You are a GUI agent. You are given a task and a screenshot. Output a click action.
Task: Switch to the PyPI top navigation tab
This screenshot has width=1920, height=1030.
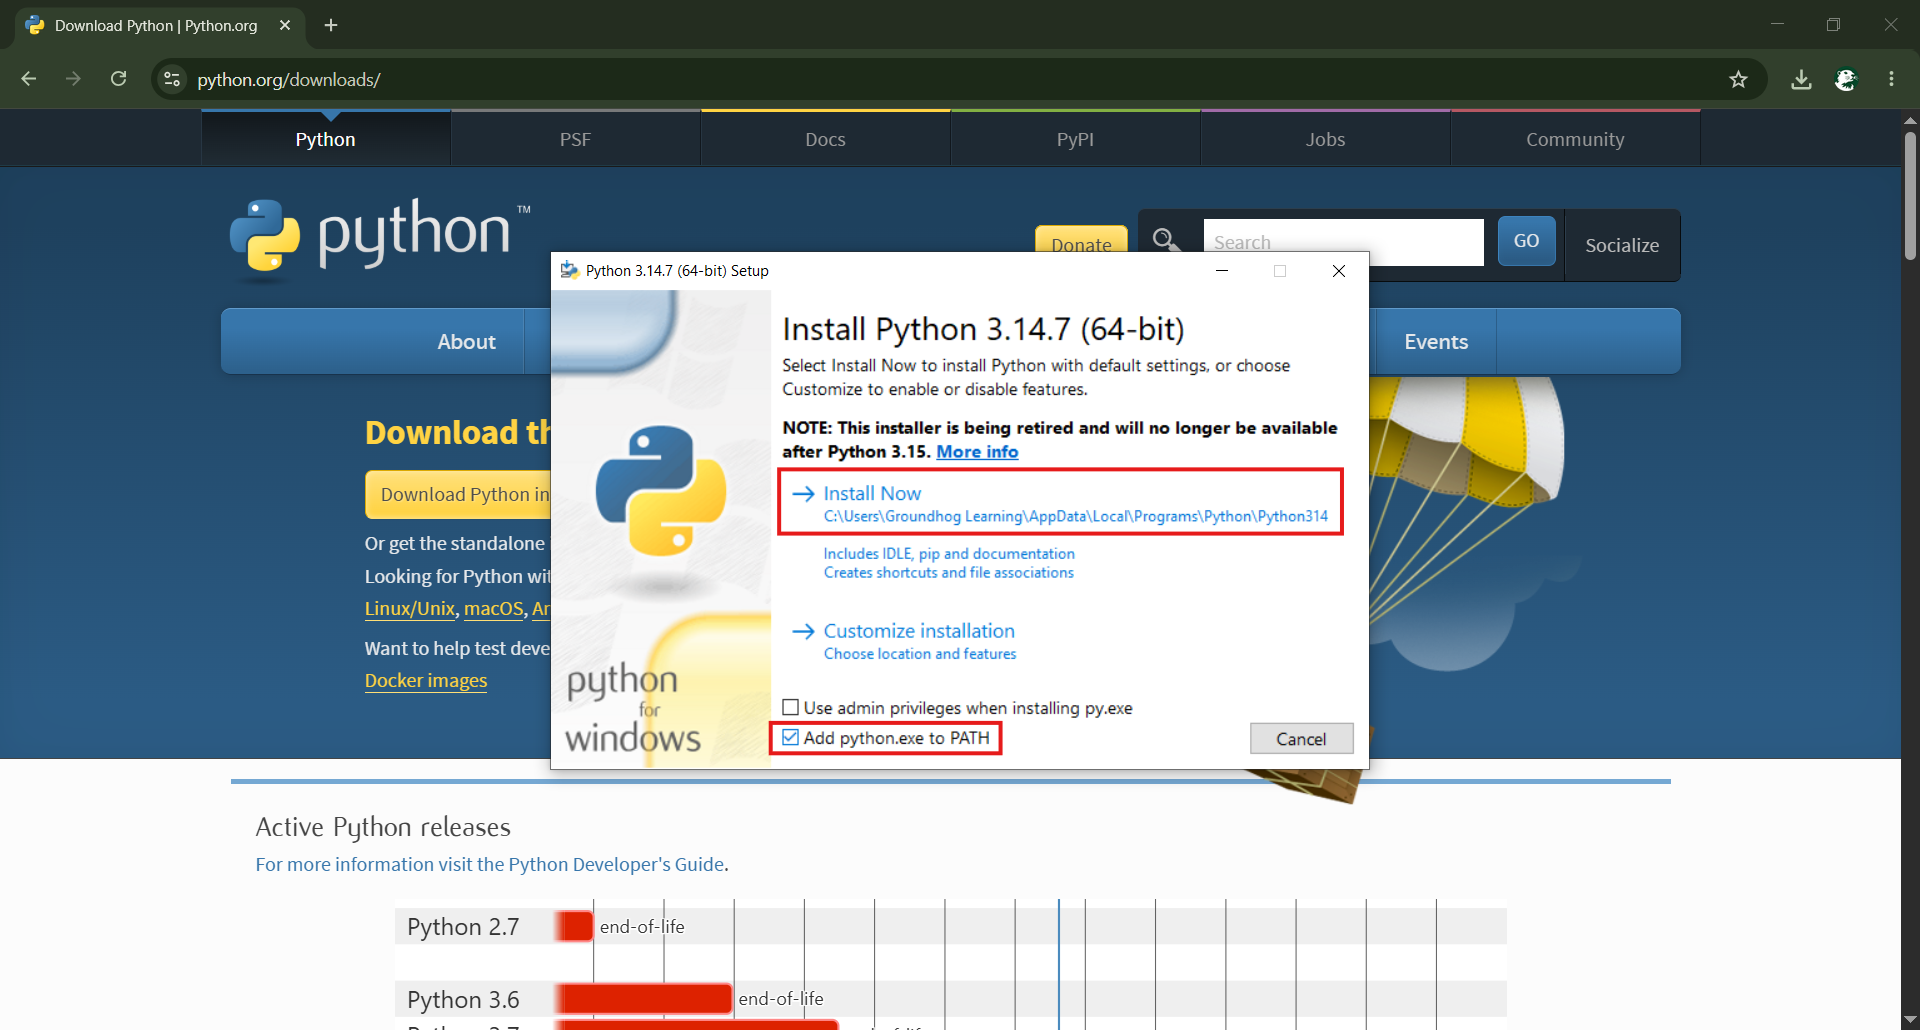(1075, 140)
